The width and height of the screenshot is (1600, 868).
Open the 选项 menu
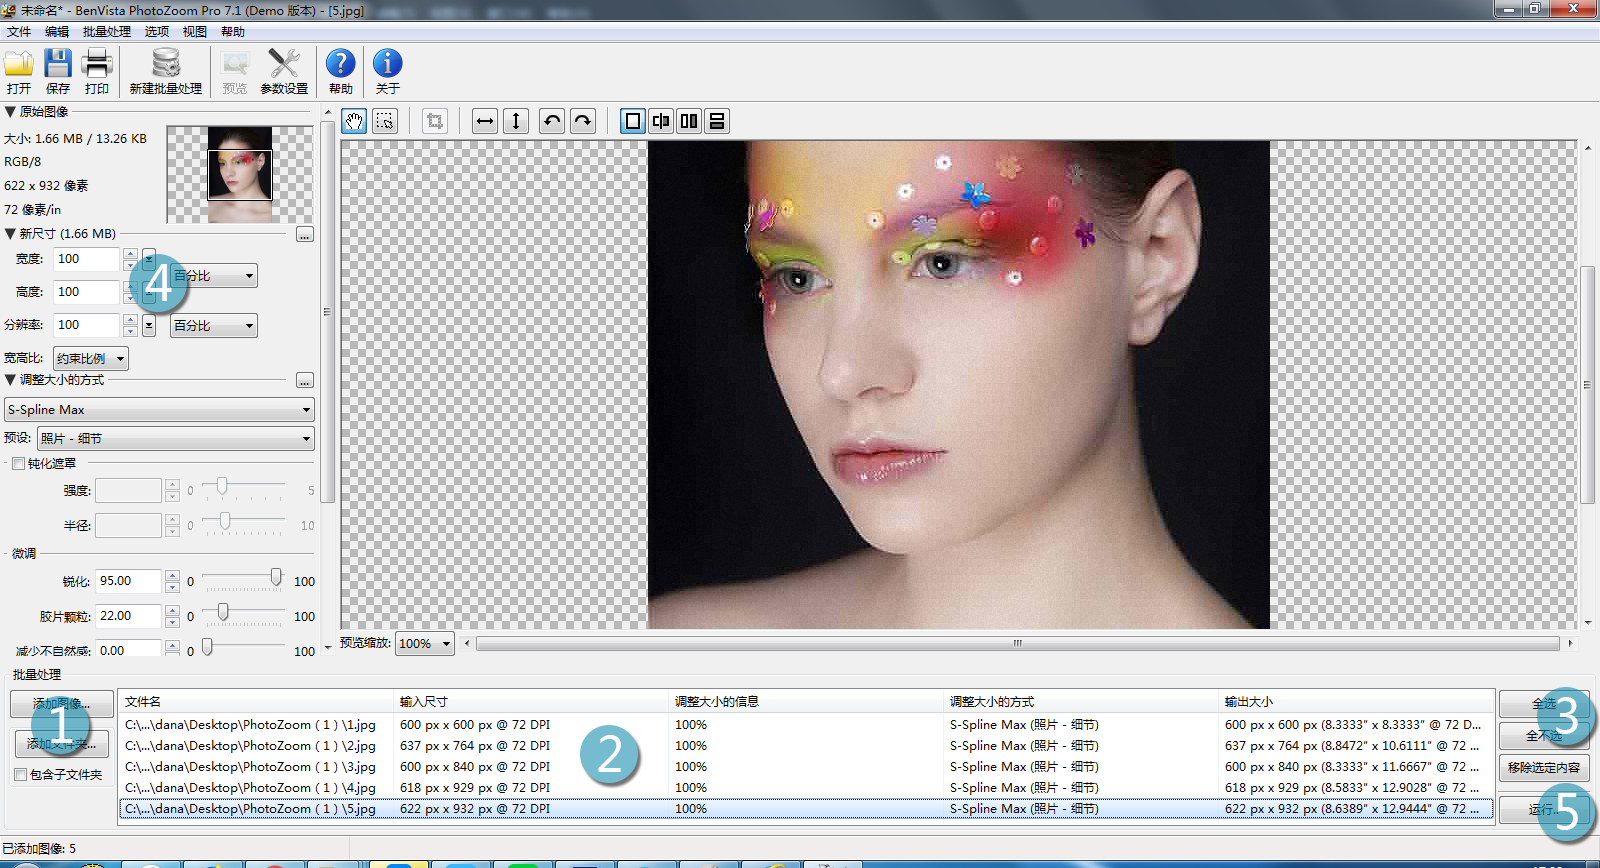(x=157, y=32)
